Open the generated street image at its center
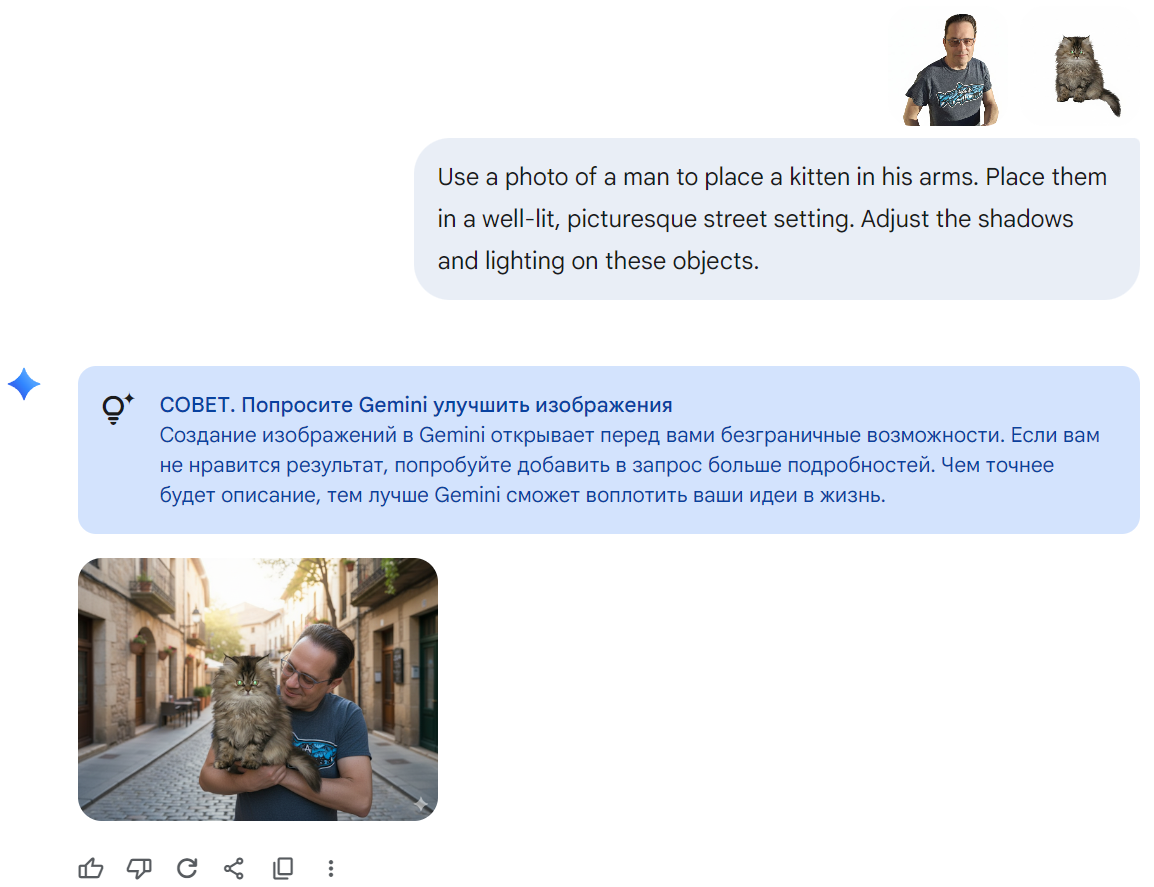 [x=258, y=689]
